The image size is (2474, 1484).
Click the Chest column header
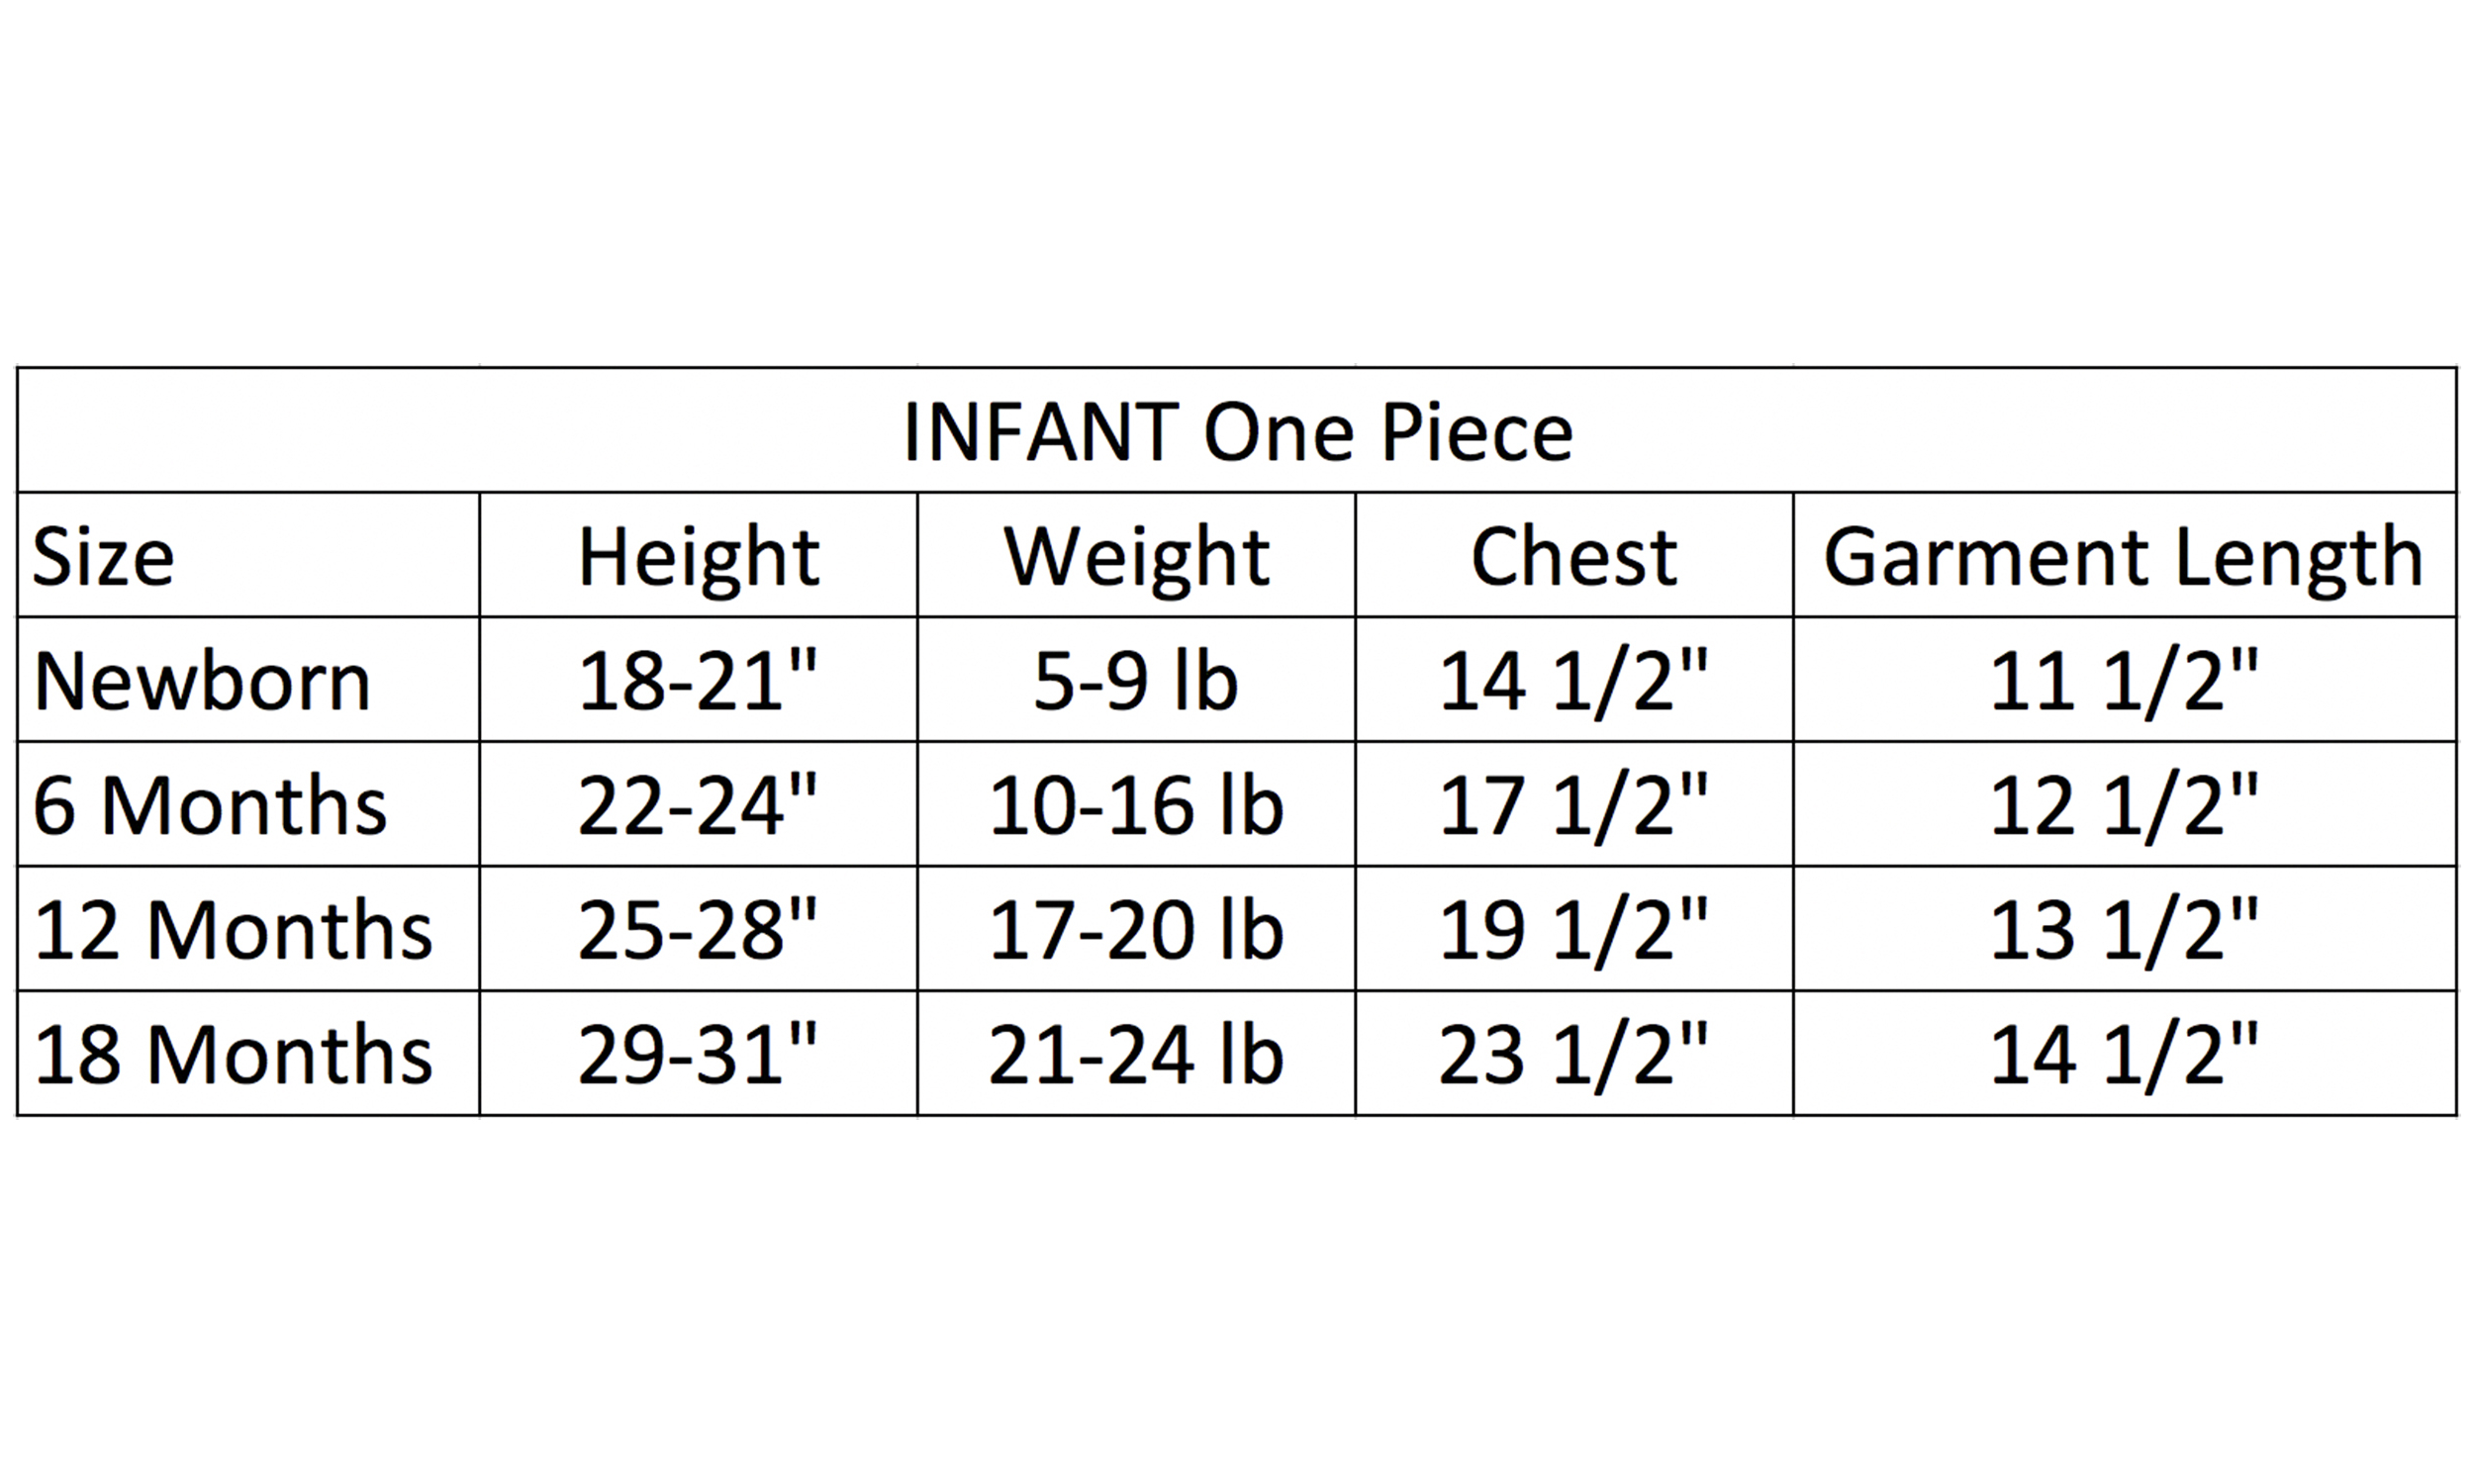point(1574,557)
